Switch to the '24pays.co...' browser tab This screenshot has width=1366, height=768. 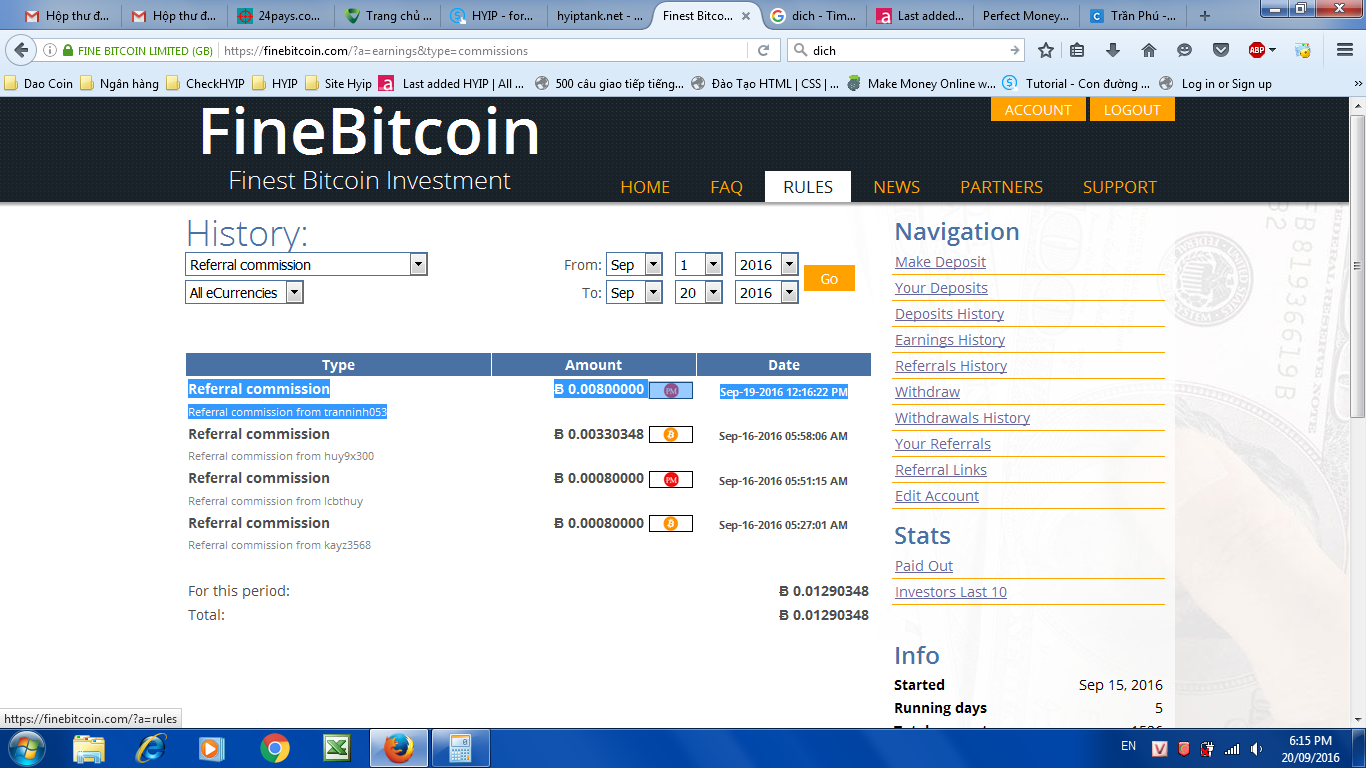[278, 16]
